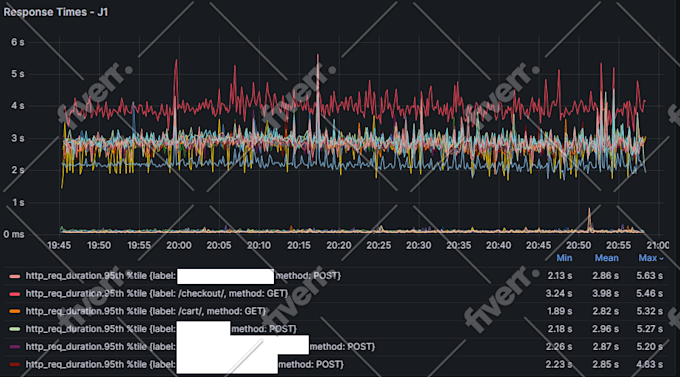Viewport: 680px width, 377px height.
Task: Select the Min value 1.89 s
Action: (x=559, y=311)
